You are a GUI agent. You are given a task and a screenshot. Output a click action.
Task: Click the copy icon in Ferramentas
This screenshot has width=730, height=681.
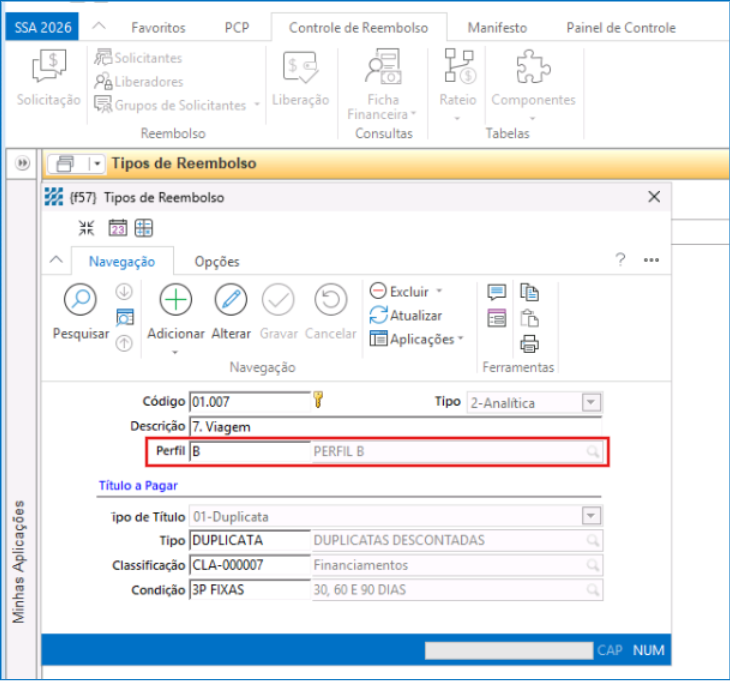pyautogui.click(x=530, y=292)
